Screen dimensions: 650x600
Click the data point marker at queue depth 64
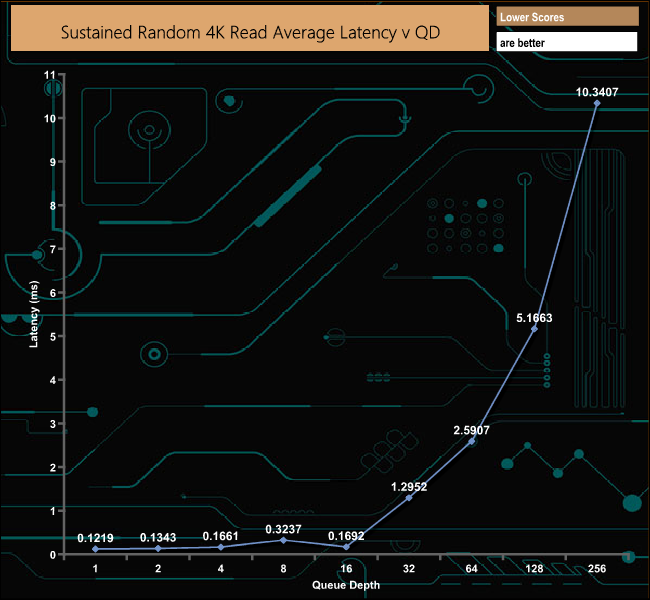point(472,441)
